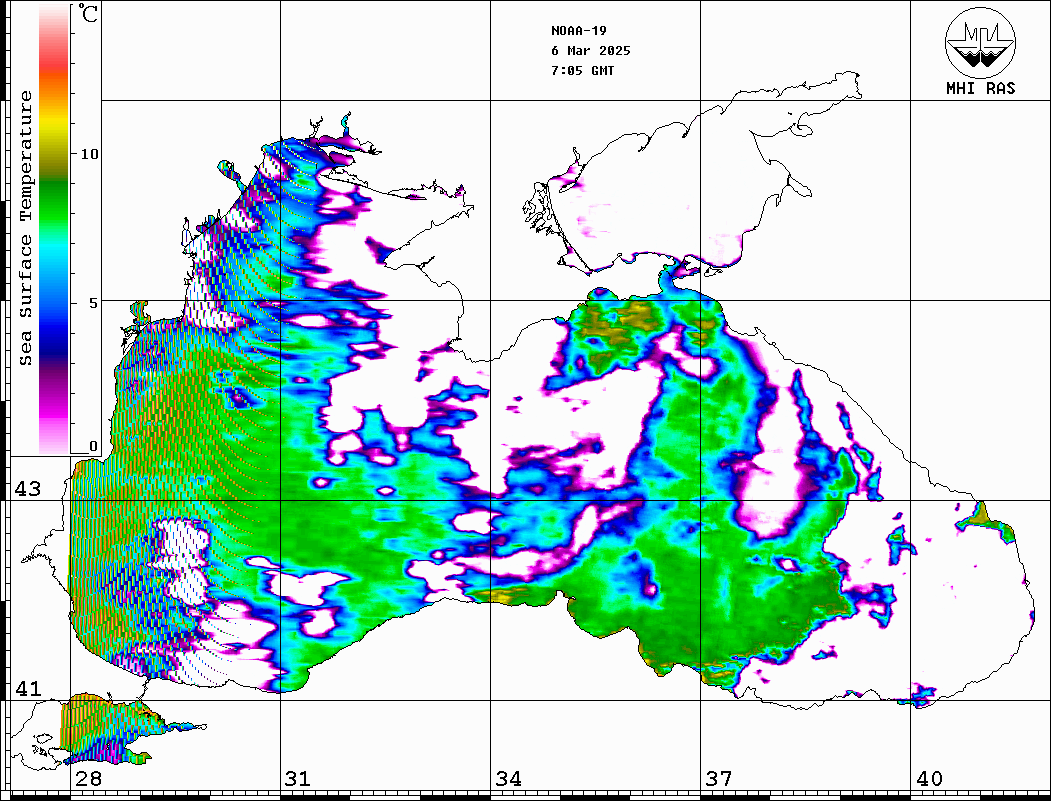This screenshot has width=1051, height=801.
Task: Click the temperature color scale bar
Action: point(54,229)
